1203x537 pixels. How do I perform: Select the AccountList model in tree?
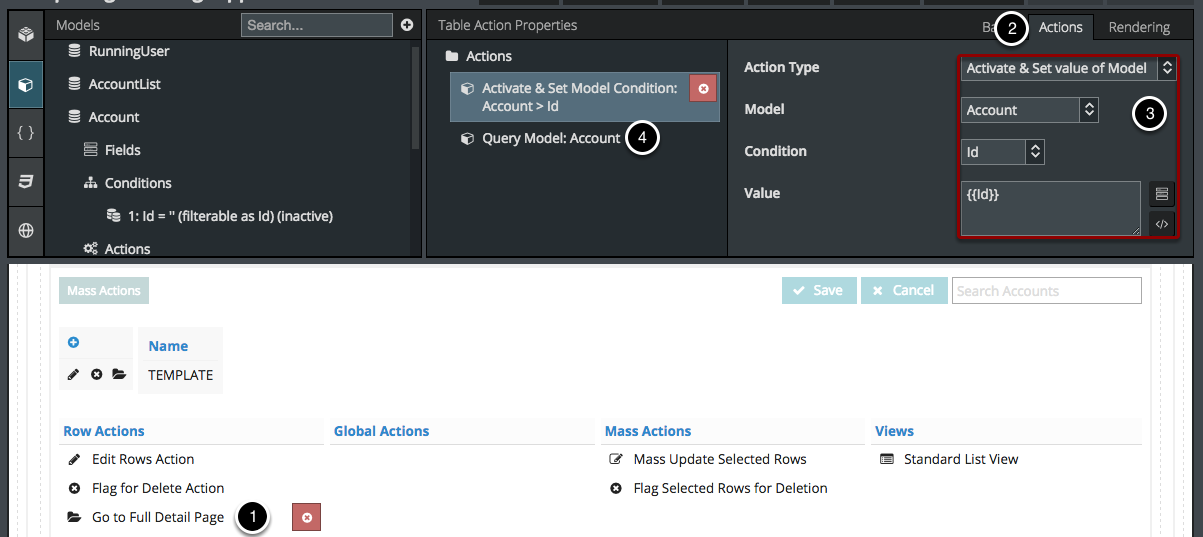[x=124, y=84]
